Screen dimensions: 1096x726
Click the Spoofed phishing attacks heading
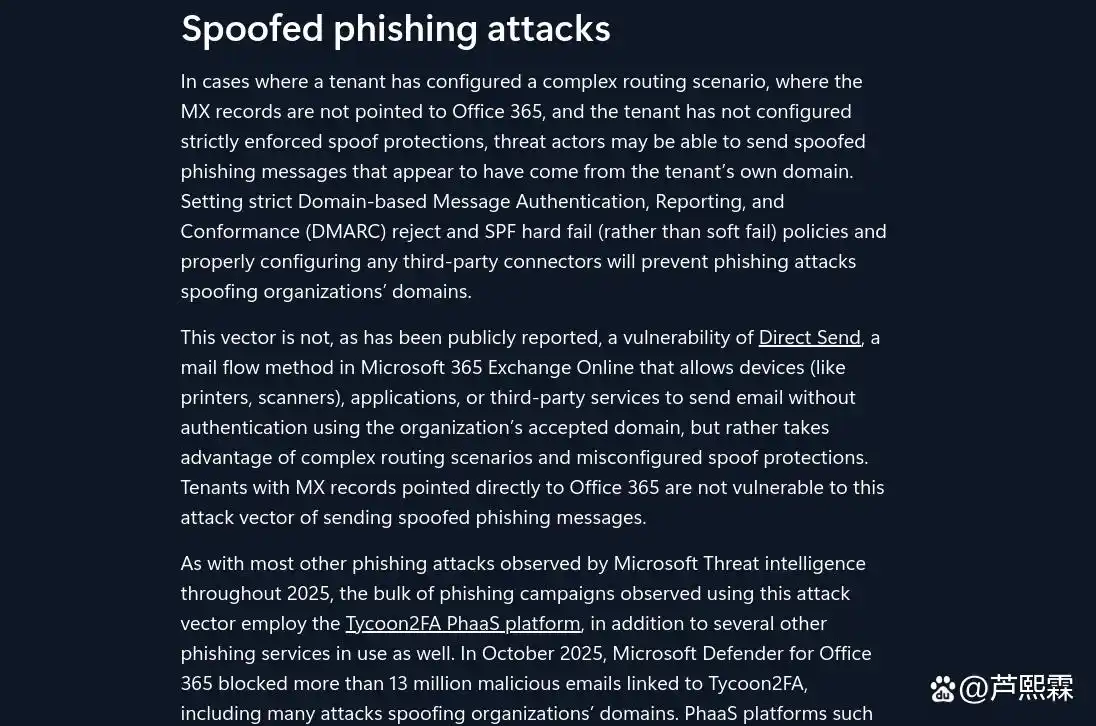coord(396,29)
